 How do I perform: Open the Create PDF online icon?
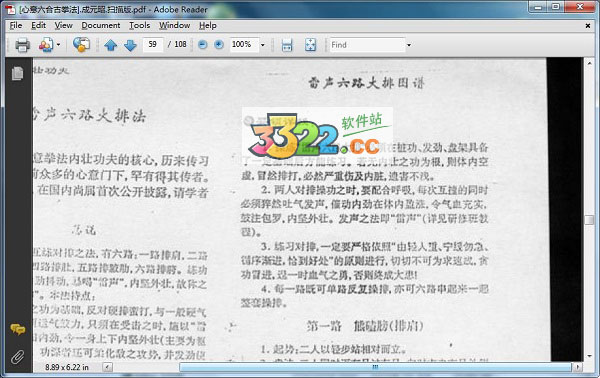point(46,45)
